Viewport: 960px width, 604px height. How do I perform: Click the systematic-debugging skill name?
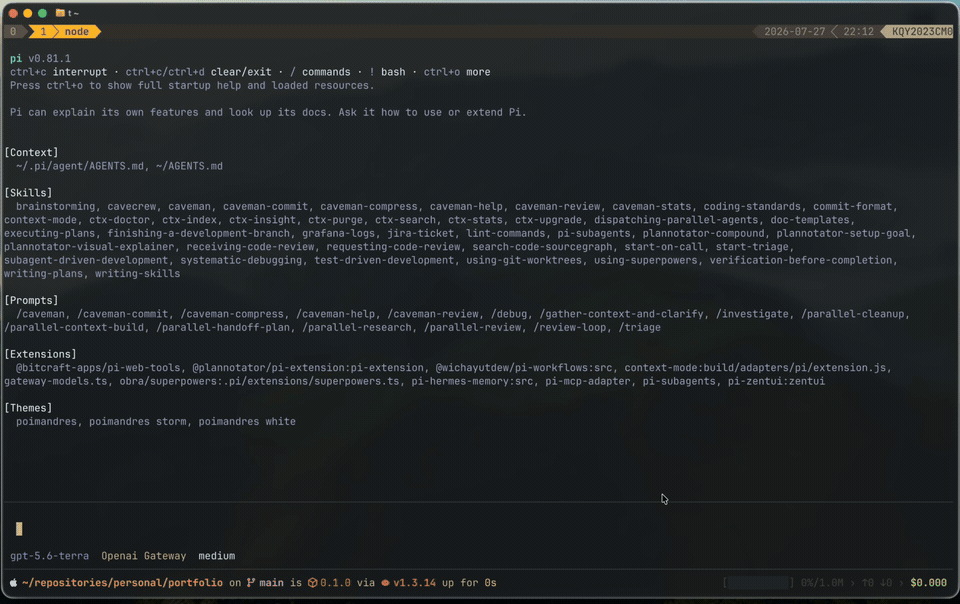tap(241, 260)
